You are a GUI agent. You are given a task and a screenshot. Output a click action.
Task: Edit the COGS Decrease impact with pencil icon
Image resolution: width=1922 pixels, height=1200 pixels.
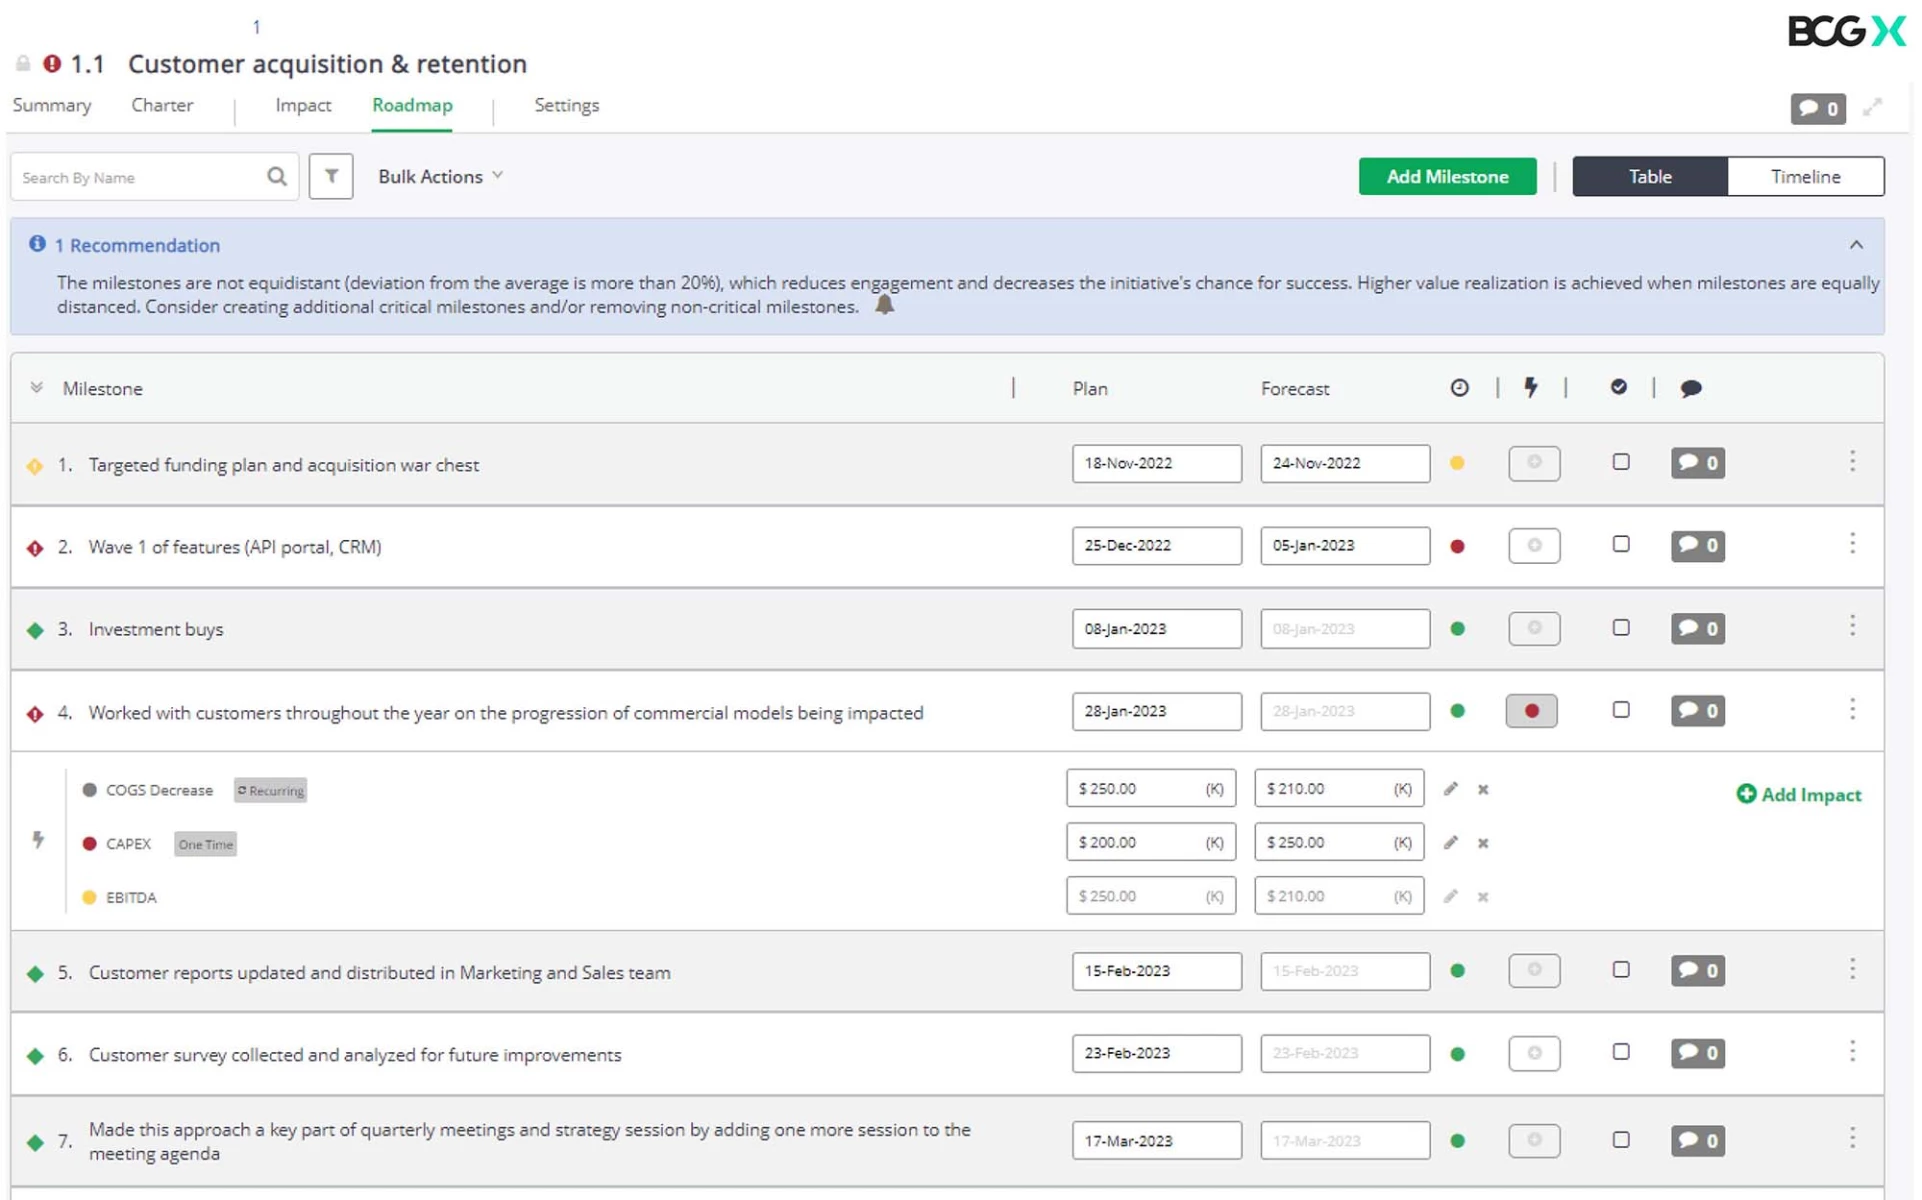(1450, 789)
